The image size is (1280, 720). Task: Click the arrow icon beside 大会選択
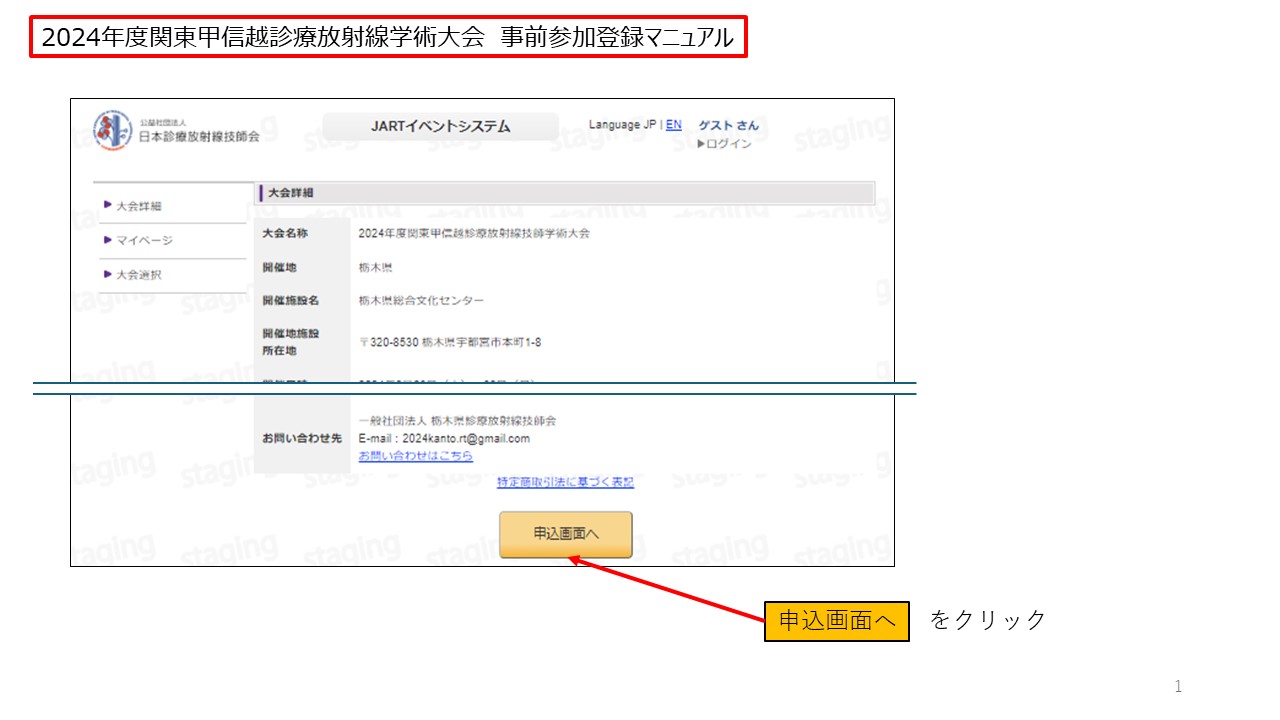pyautogui.click(x=108, y=274)
